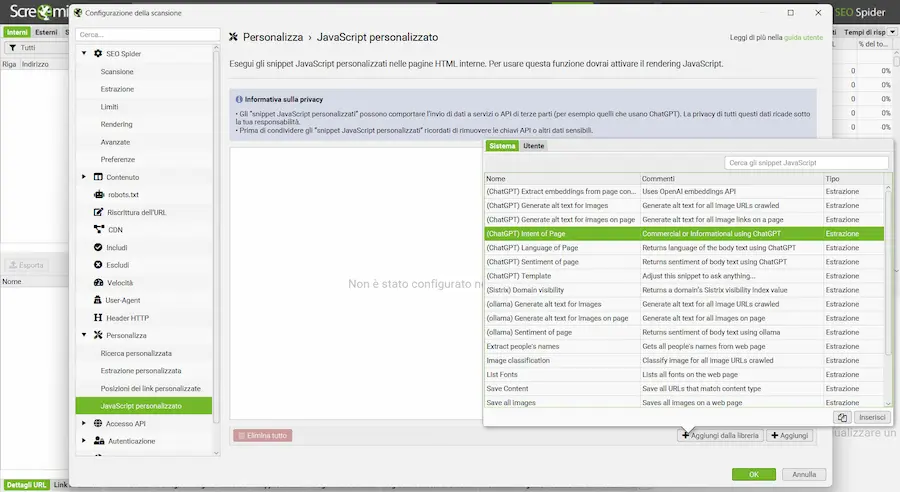Click the Riscrittura dell'URL edit icon
This screenshot has height=492, width=900.
click(x=98, y=212)
